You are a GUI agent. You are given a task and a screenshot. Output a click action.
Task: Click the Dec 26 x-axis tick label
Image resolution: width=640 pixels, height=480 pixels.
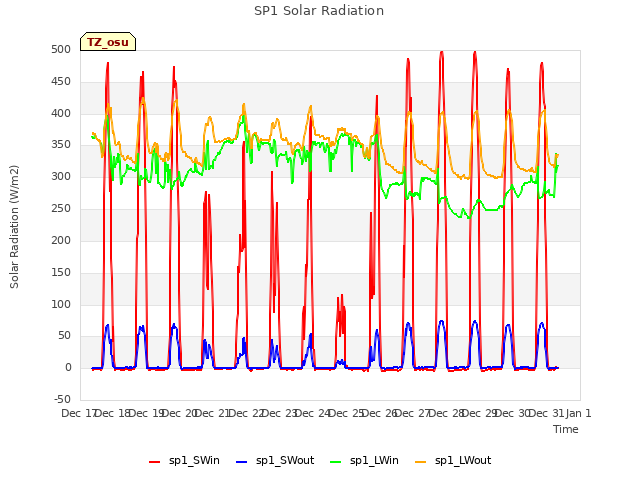[379, 413]
